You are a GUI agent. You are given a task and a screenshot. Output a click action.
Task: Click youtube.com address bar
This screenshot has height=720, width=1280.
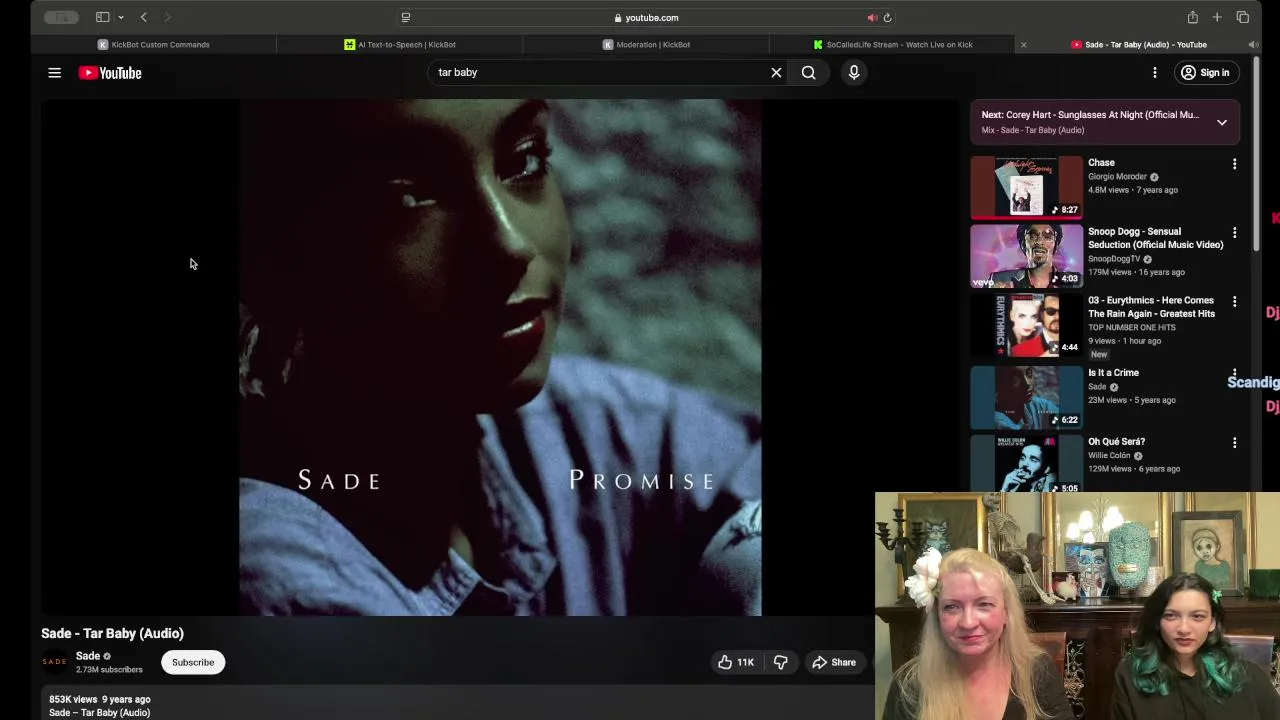click(646, 17)
